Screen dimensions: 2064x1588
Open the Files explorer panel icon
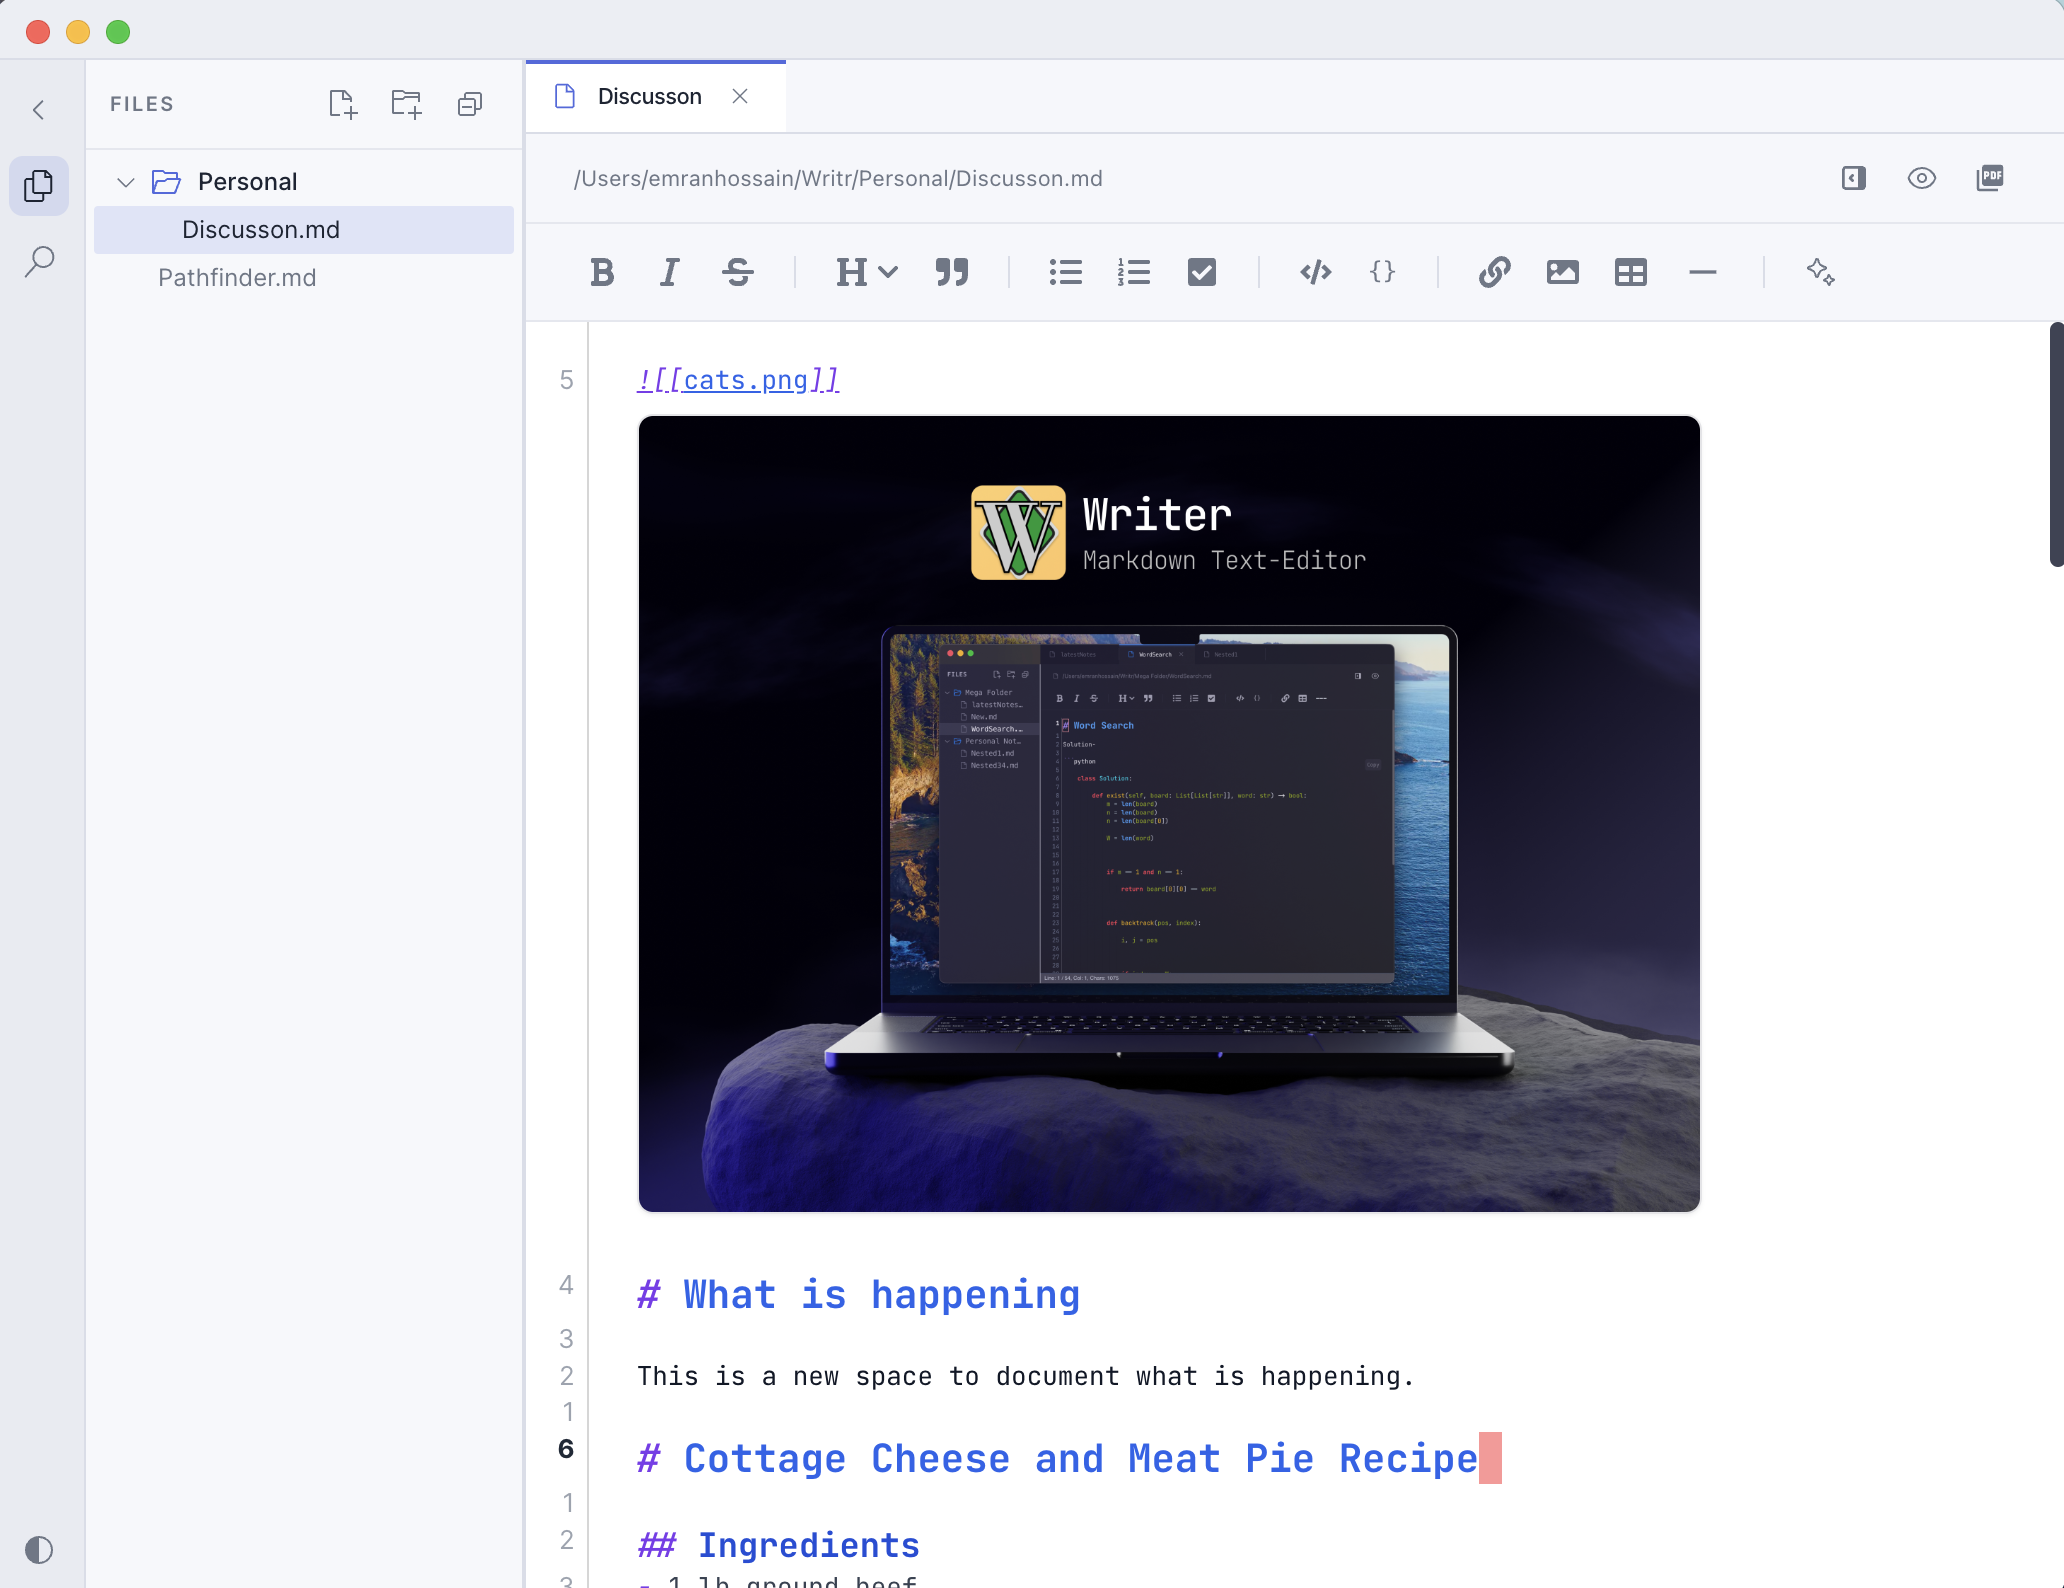tap(39, 186)
